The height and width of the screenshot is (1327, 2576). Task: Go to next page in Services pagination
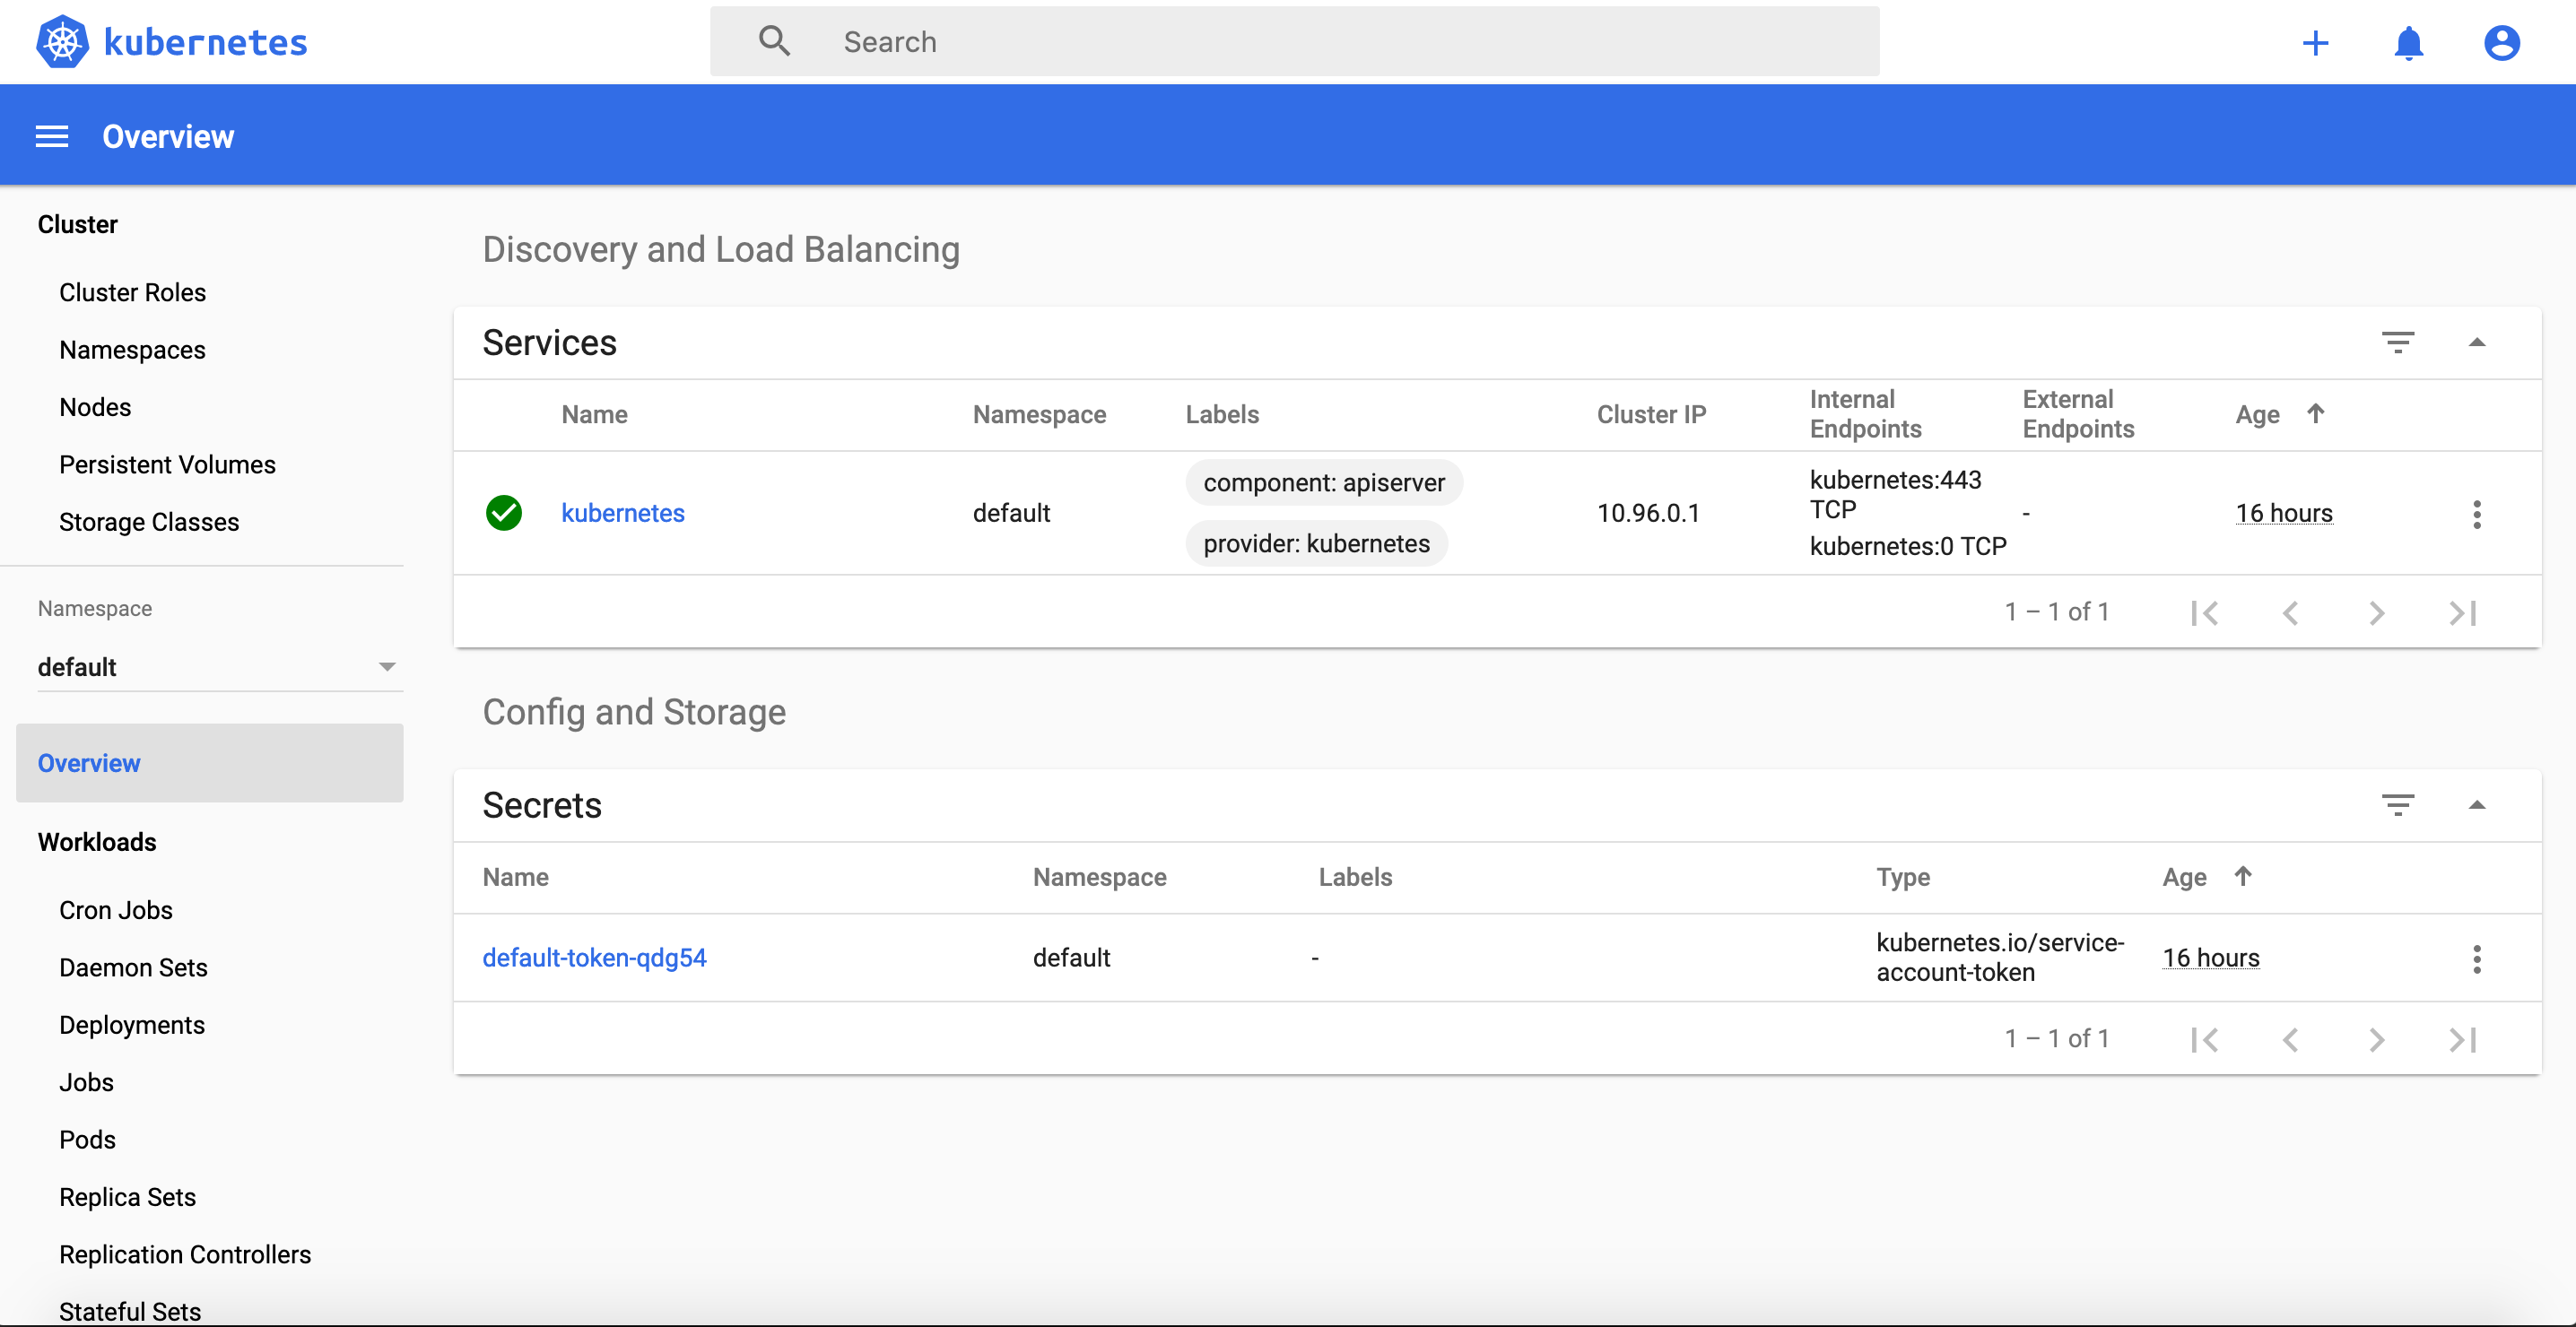tap(2376, 613)
